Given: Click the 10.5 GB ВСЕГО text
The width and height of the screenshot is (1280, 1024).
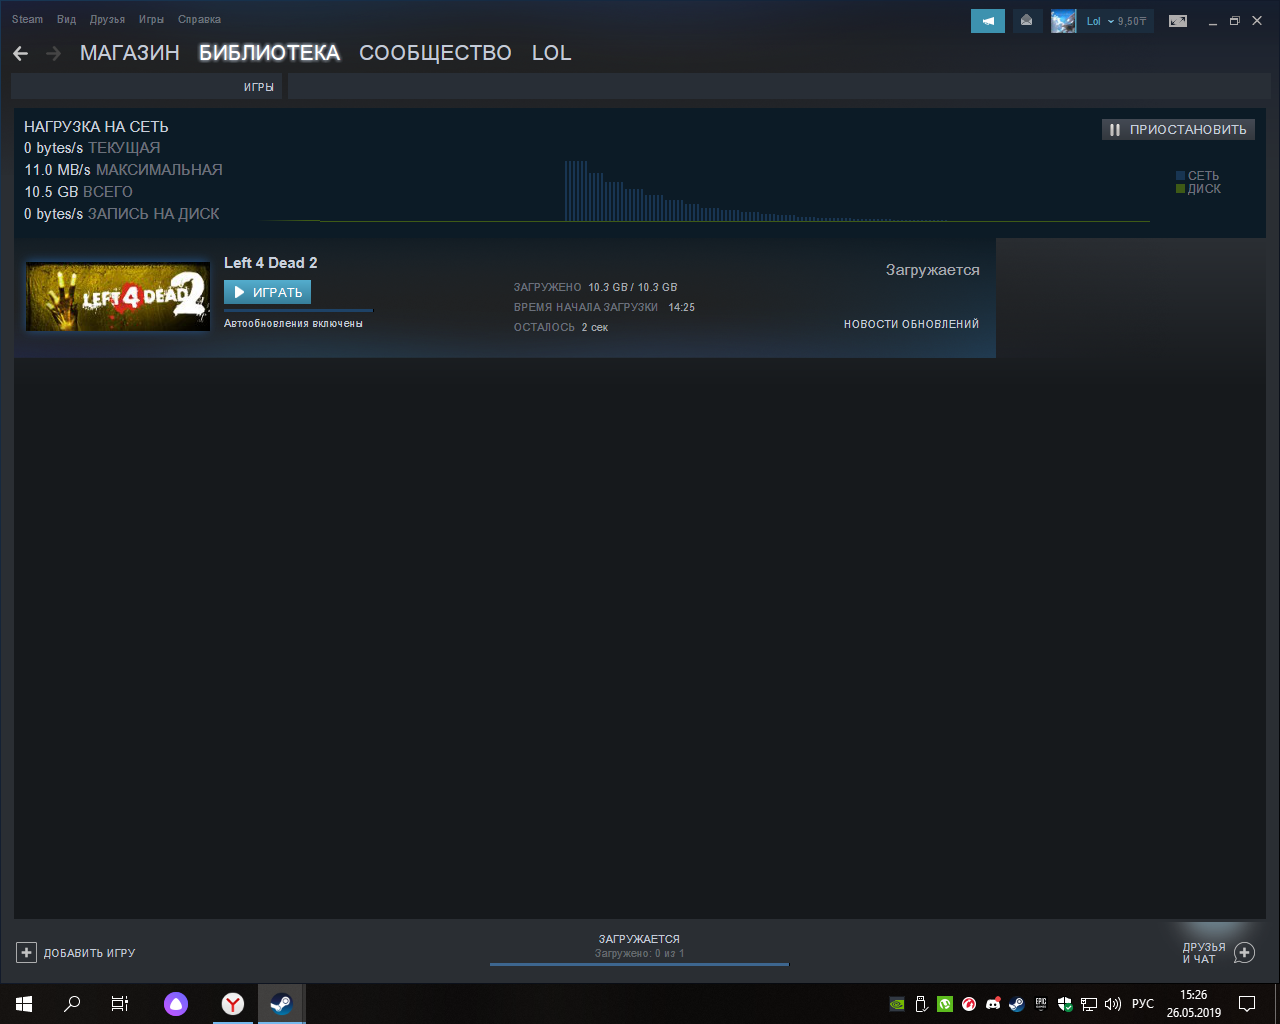Looking at the screenshot, I should pos(78,192).
